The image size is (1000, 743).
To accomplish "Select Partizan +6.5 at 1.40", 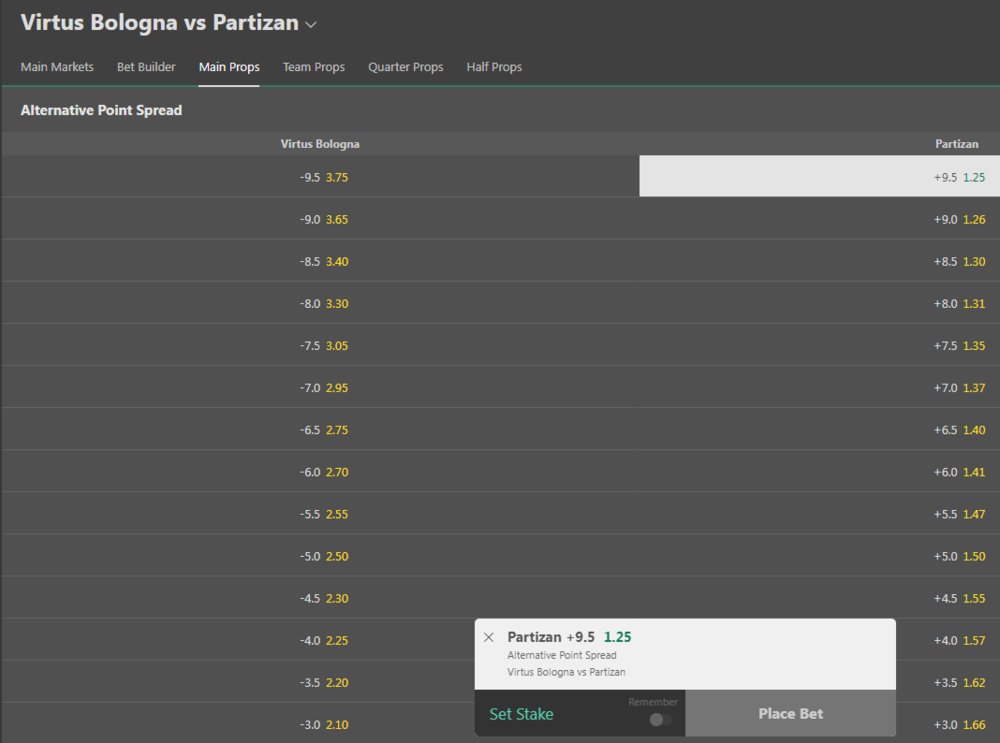I will click(820, 429).
